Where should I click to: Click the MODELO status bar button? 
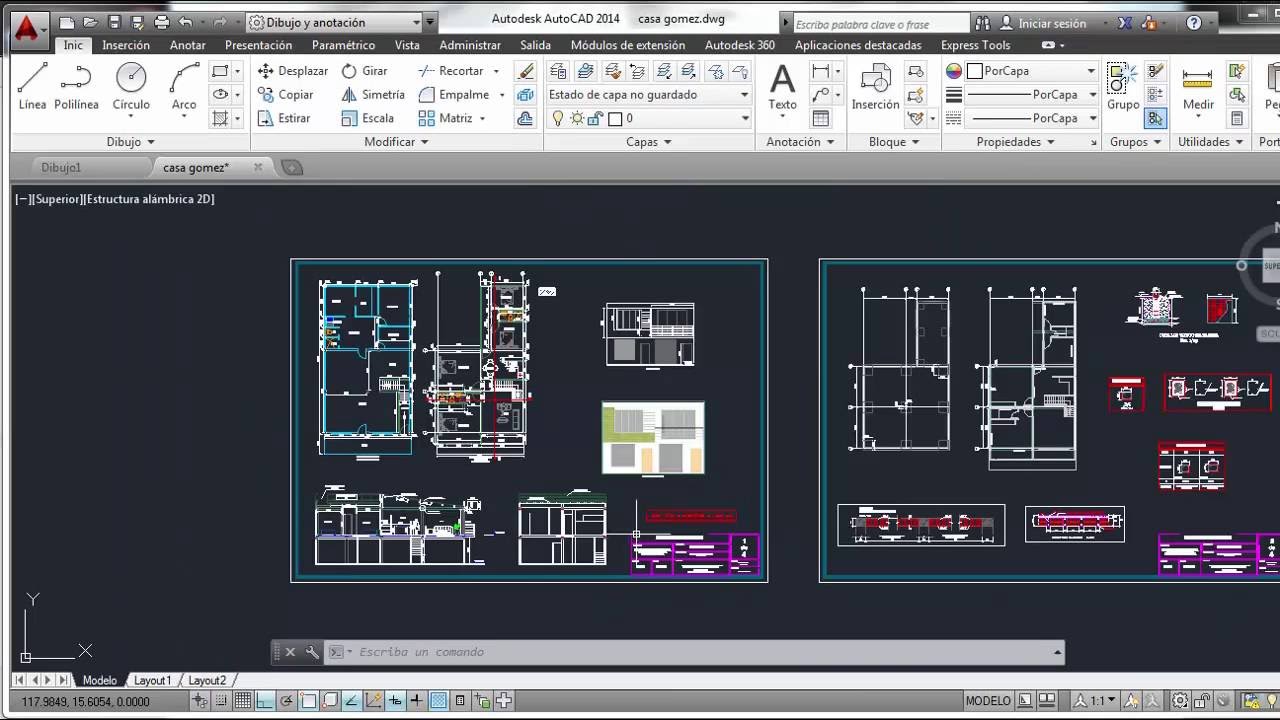click(x=987, y=701)
